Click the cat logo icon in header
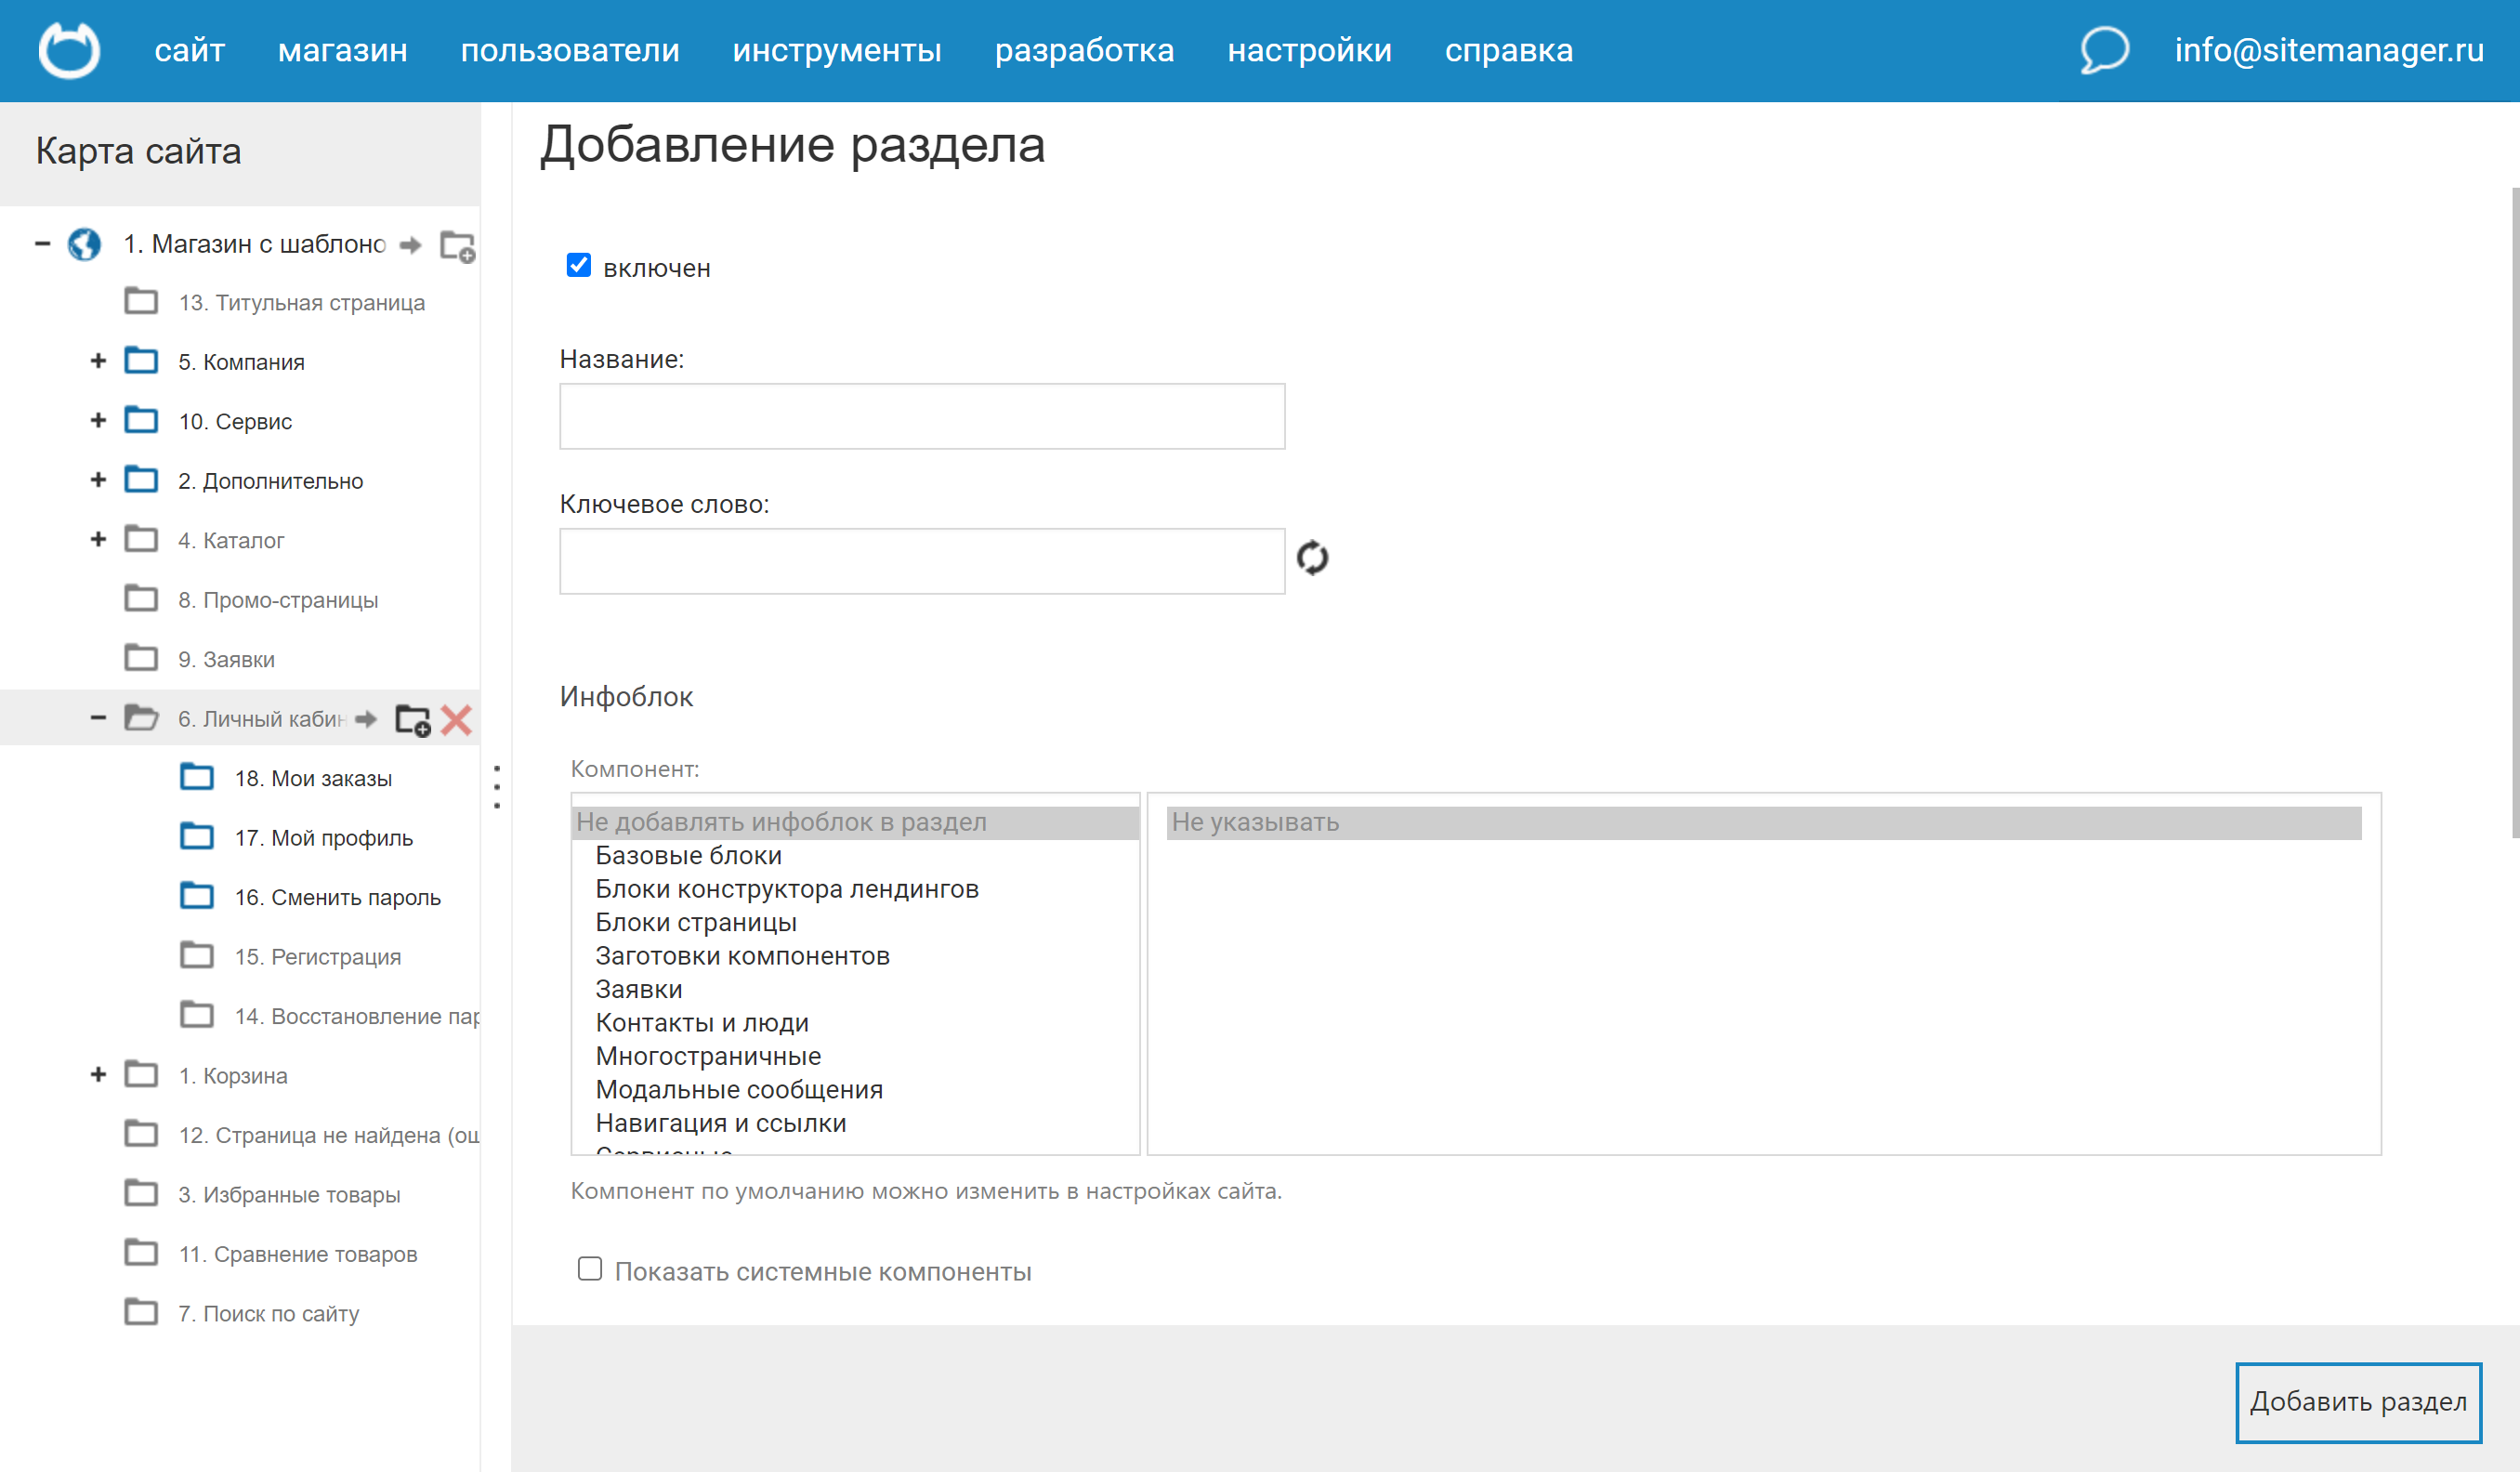Screen dimensions: 2520x1472 (x=69, y=50)
